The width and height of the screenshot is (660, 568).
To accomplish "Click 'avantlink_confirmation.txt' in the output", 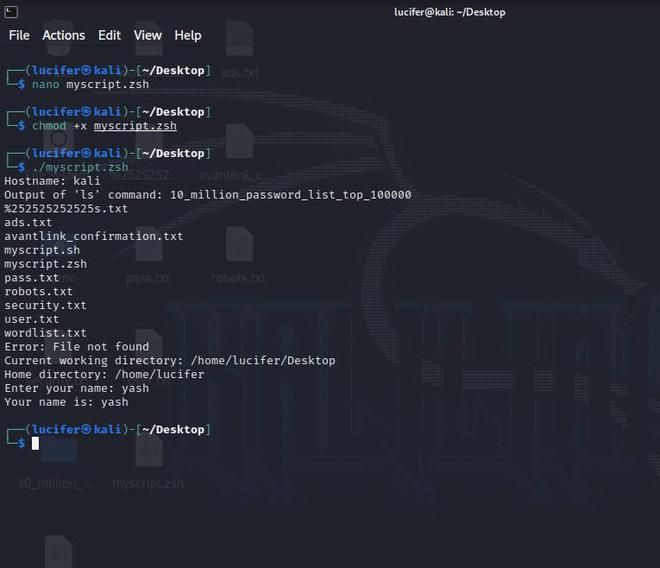I will click(x=94, y=236).
